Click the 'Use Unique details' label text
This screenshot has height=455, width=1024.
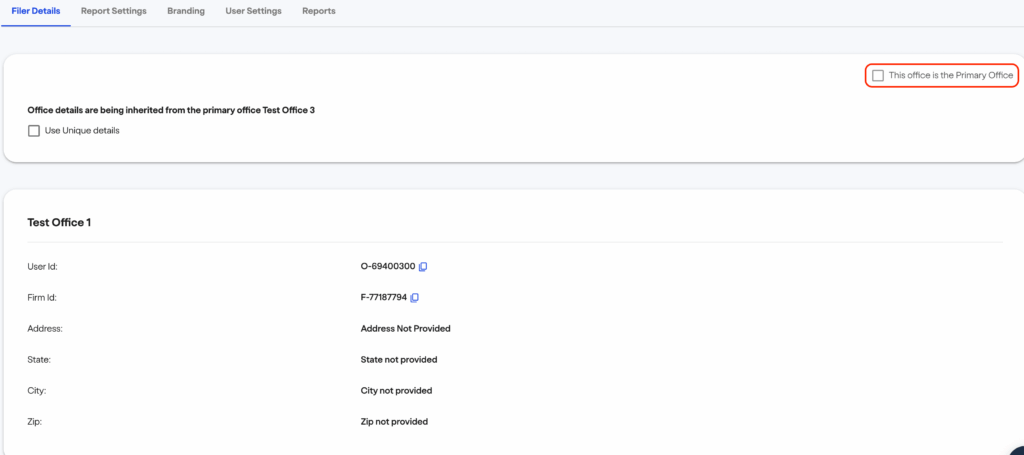point(82,130)
